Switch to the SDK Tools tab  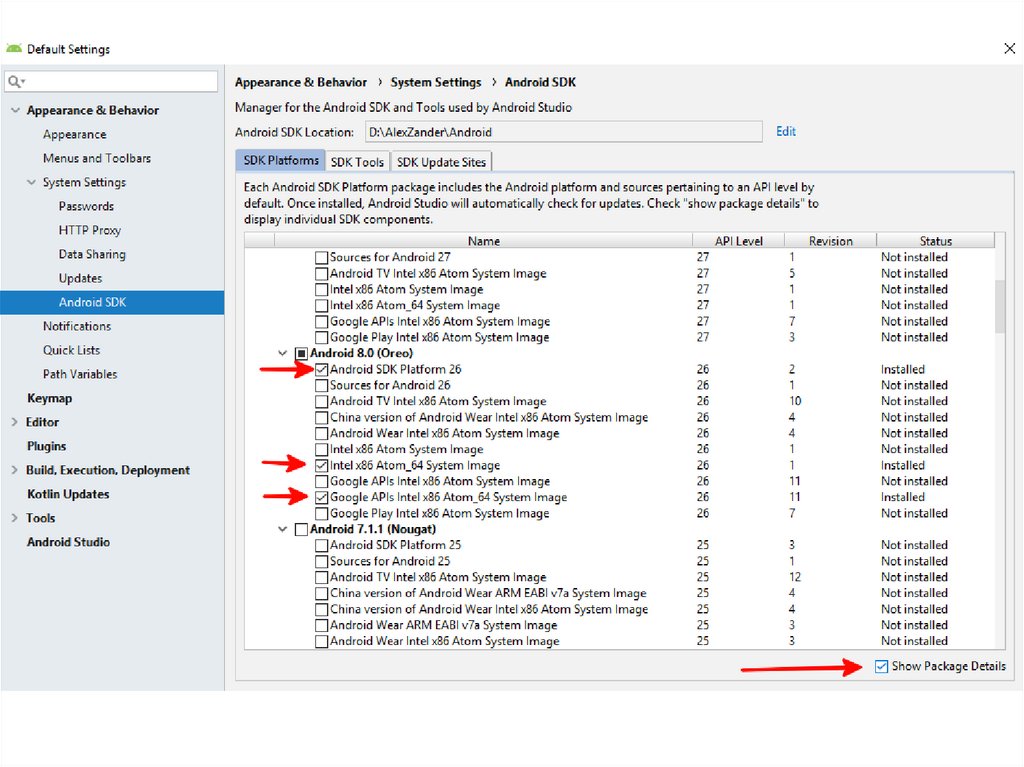click(357, 162)
